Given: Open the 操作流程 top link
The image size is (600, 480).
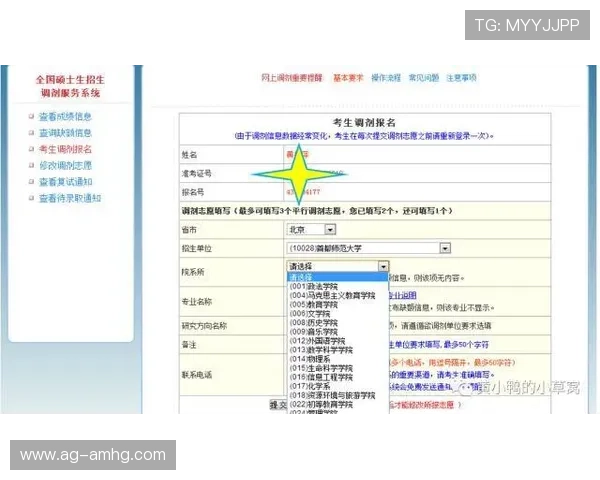Looking at the screenshot, I should pyautogui.click(x=386, y=78).
